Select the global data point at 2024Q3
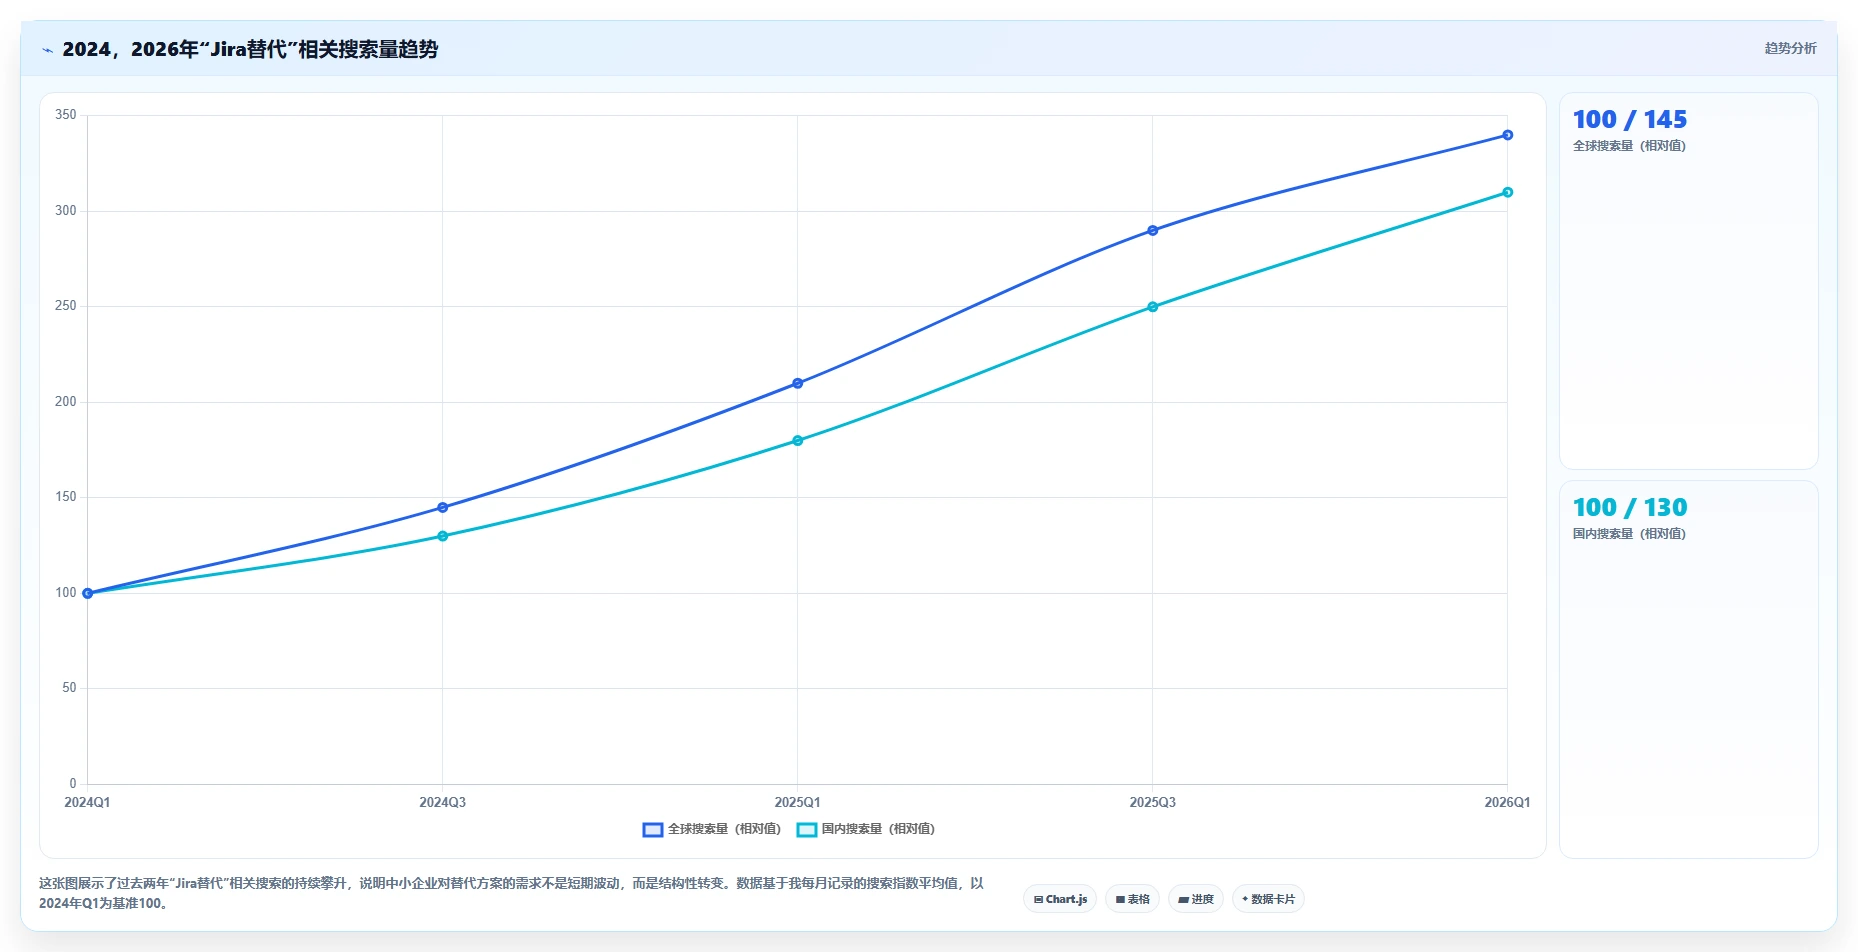1858x952 pixels. (443, 508)
